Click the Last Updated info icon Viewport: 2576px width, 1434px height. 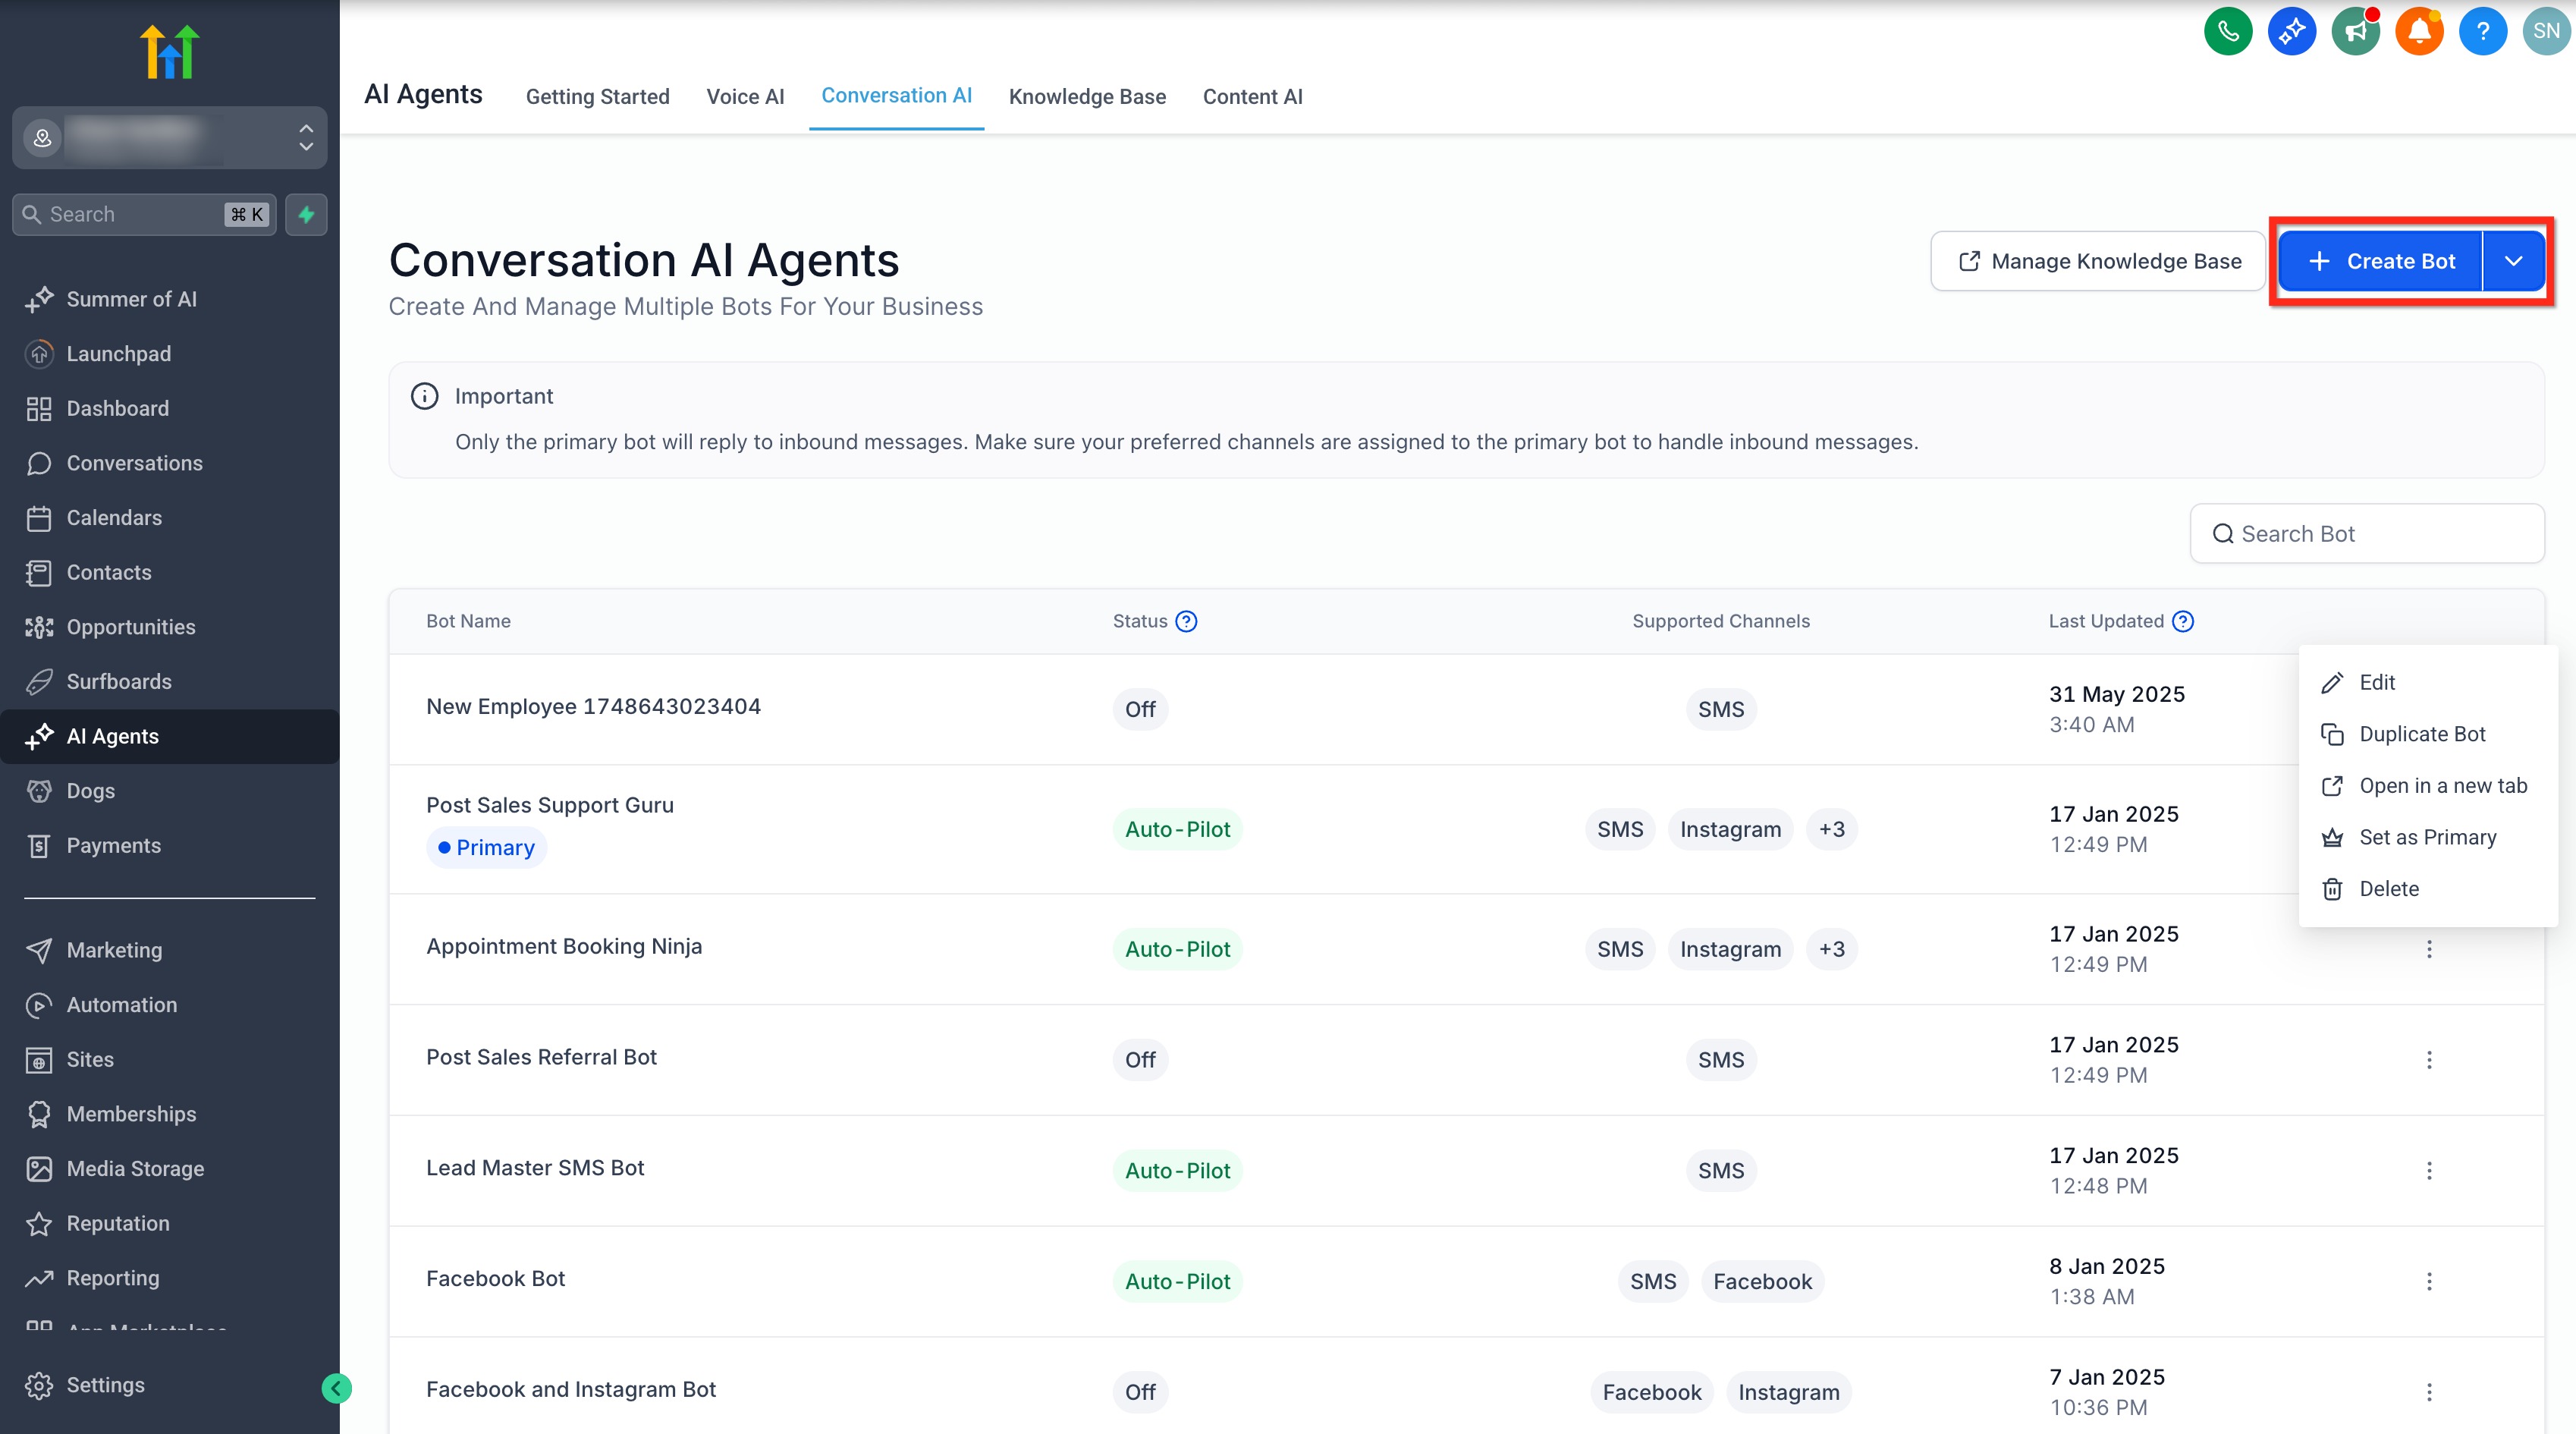[x=2183, y=621]
